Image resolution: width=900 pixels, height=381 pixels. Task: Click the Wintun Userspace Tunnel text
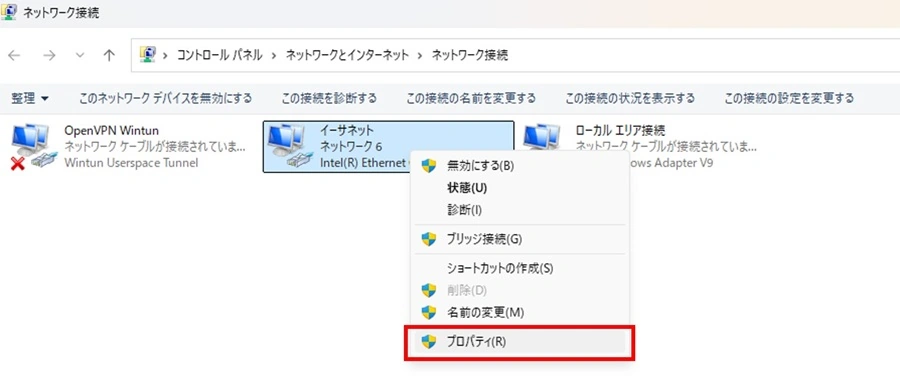(x=131, y=163)
